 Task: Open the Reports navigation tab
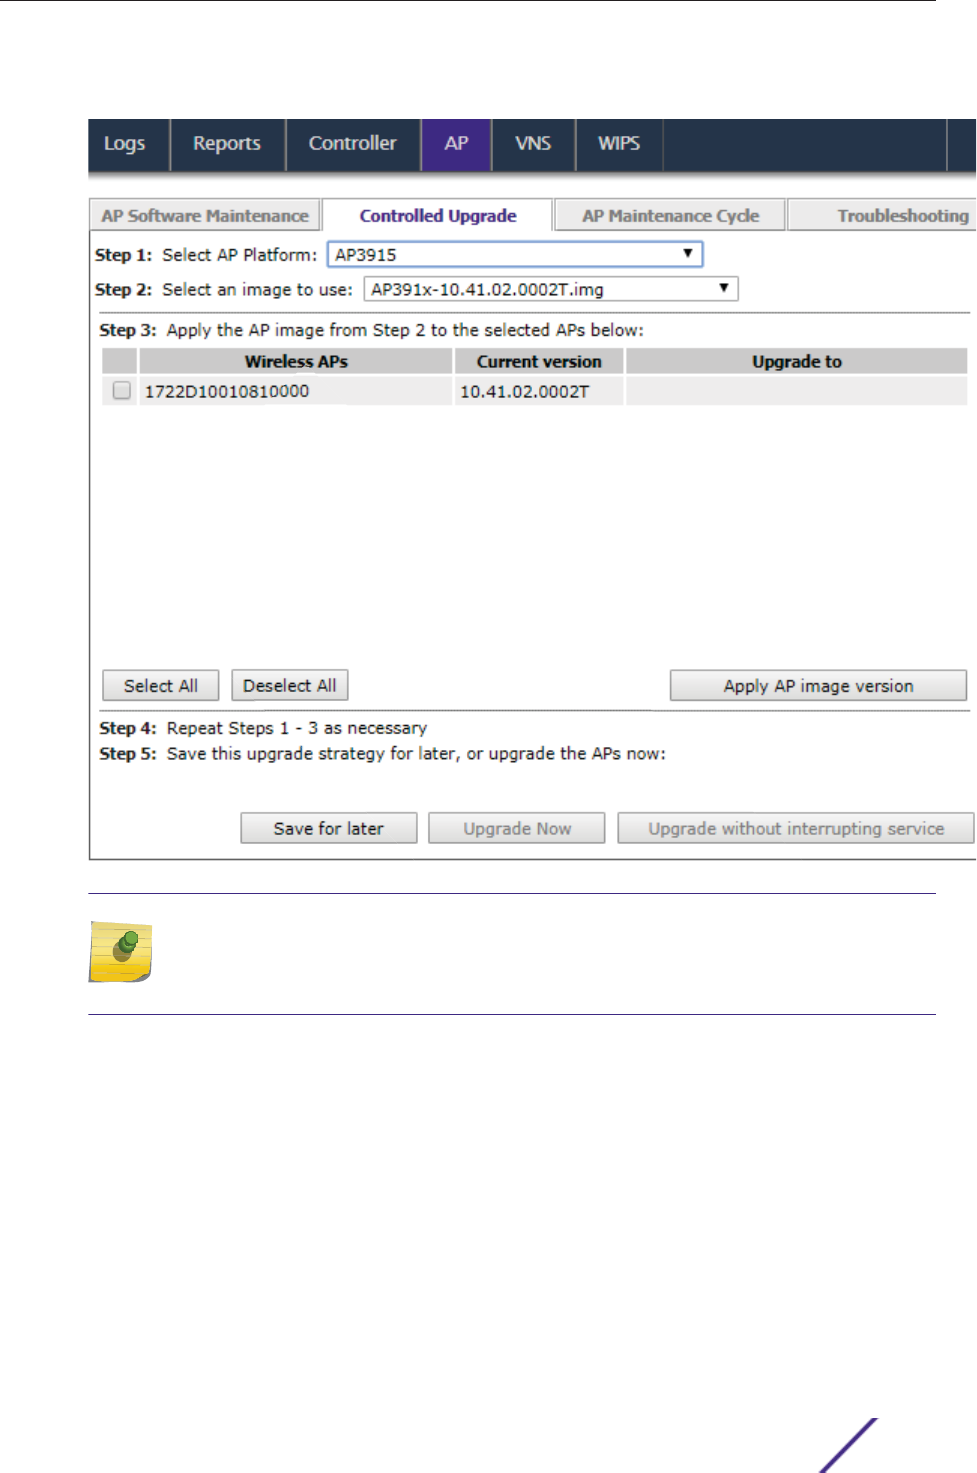click(x=227, y=144)
